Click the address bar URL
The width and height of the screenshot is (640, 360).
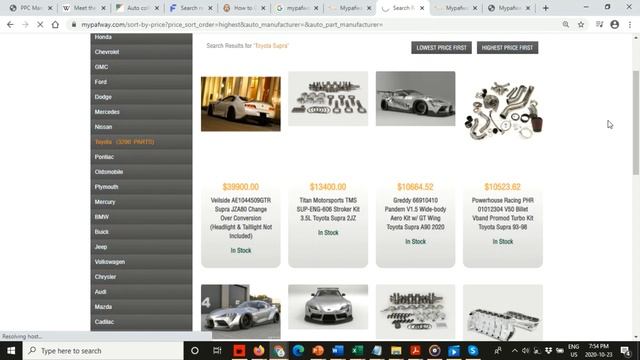(232, 24)
